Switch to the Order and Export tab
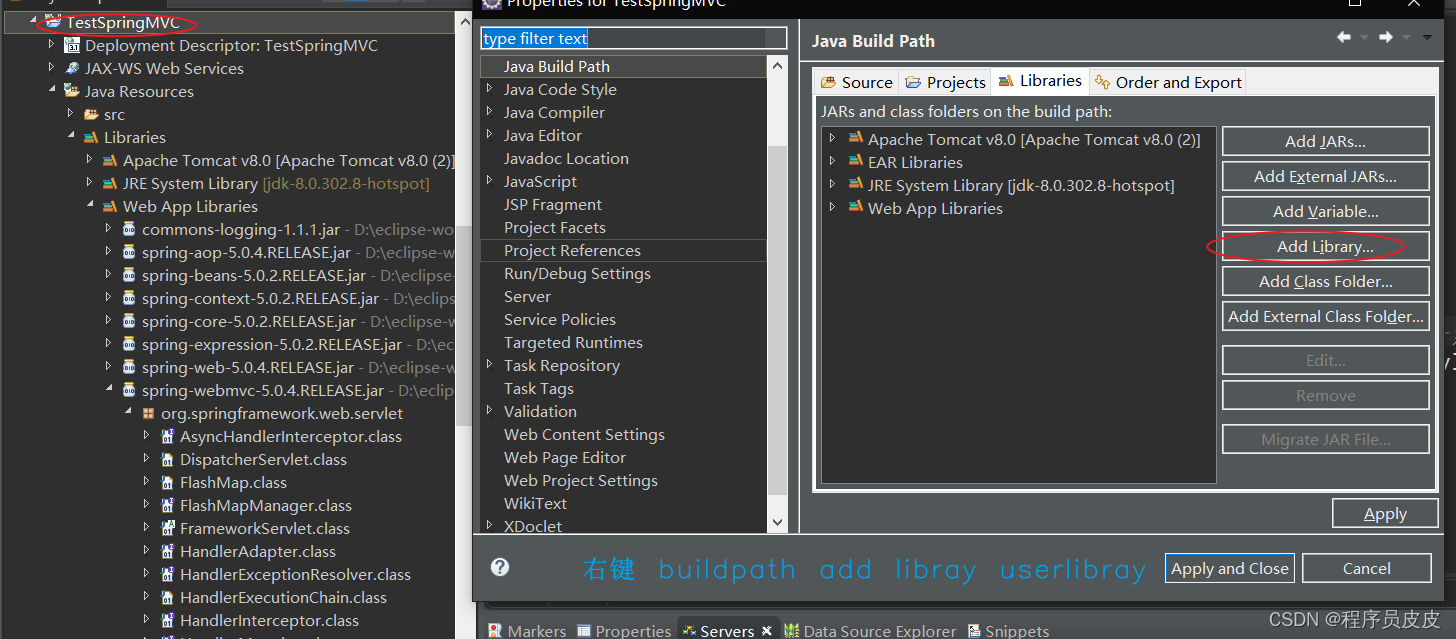Image resolution: width=1456 pixels, height=639 pixels. click(1167, 81)
